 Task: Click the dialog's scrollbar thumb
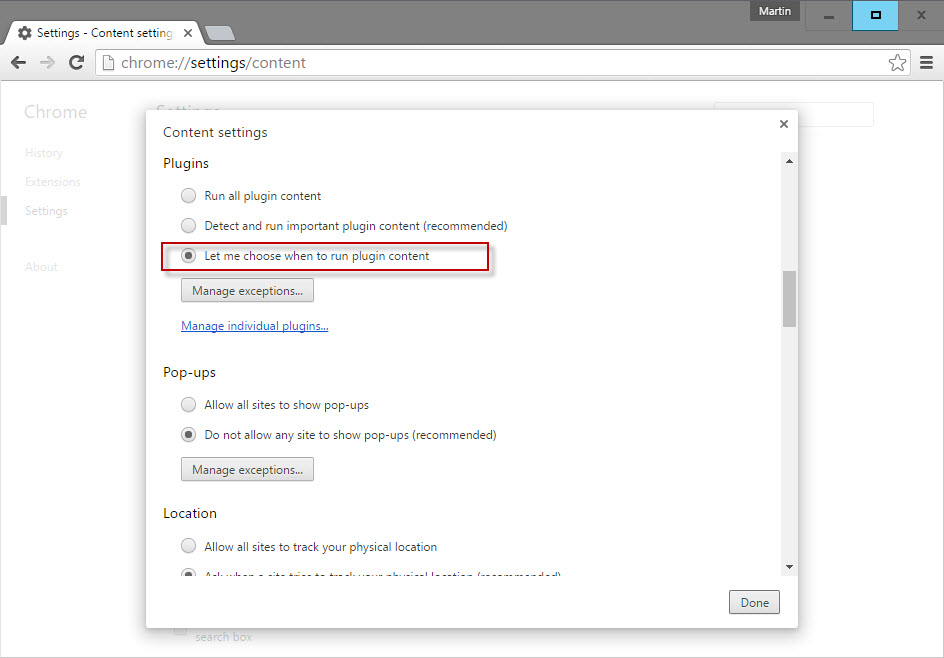(789, 299)
